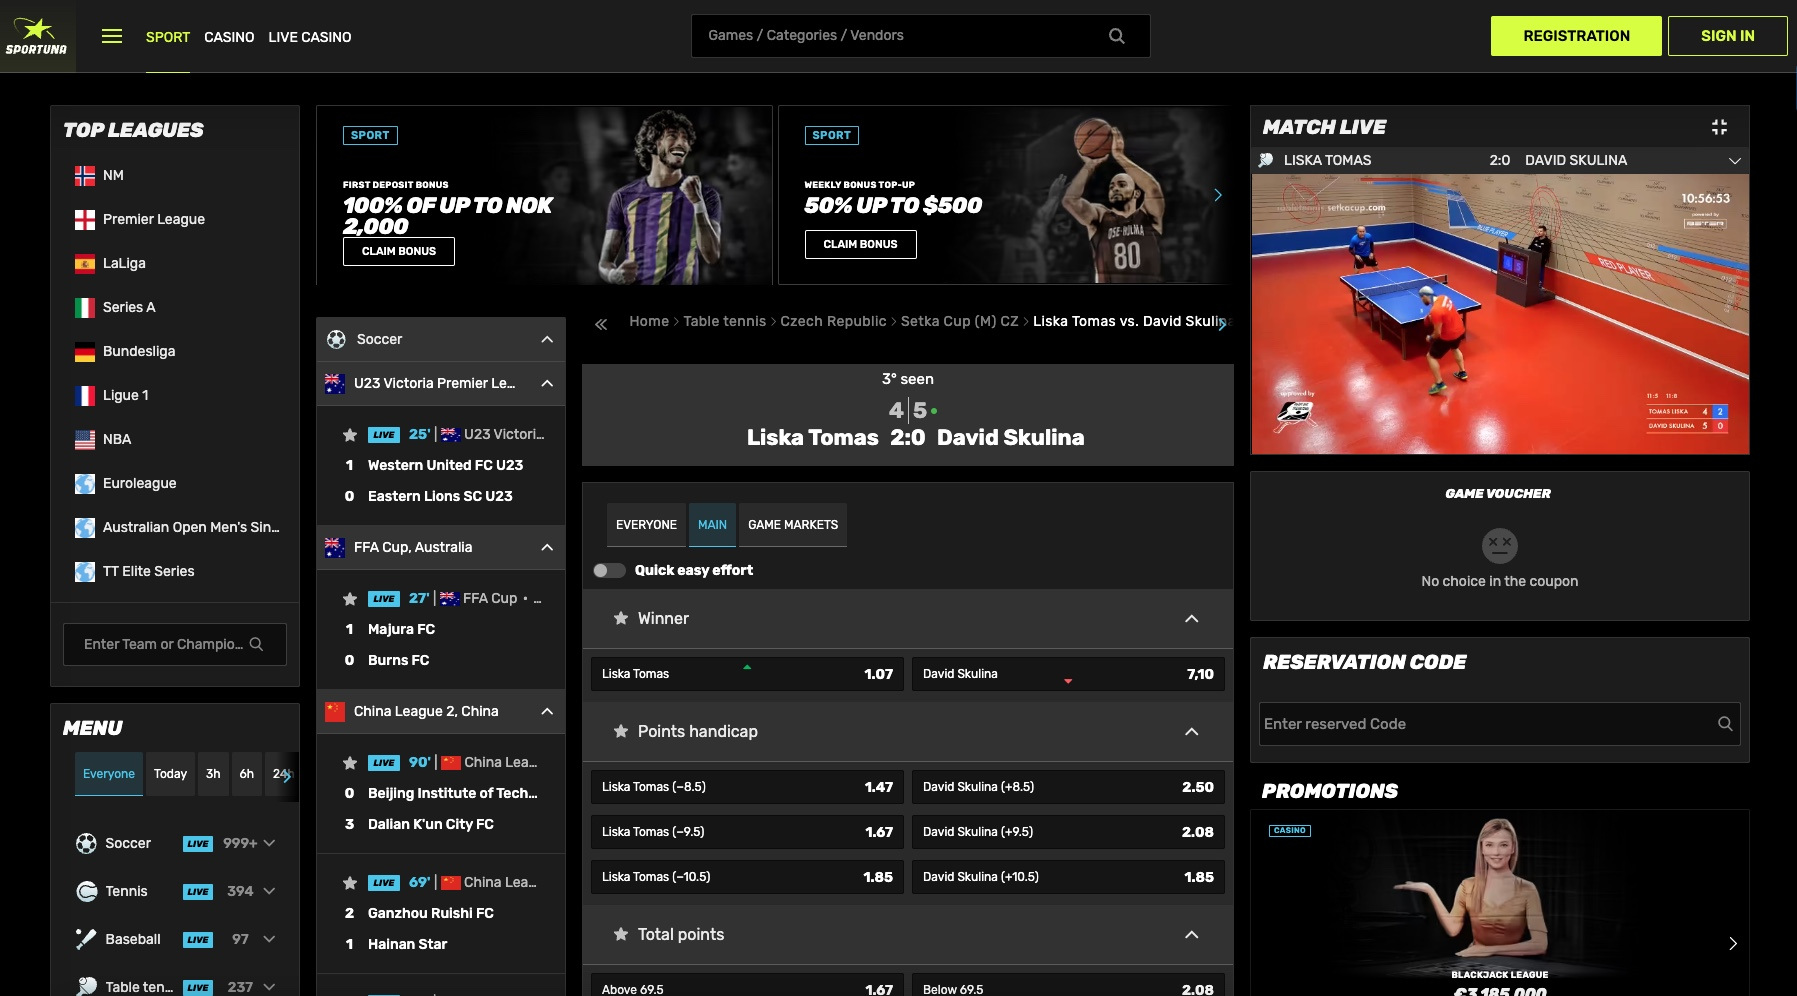1797x996 pixels.
Task: Collapse the China League 2 section
Action: pos(546,711)
